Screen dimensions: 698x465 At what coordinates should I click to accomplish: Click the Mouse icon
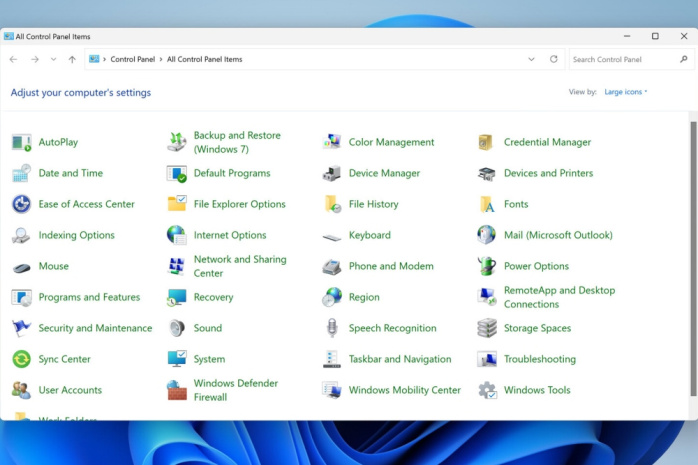point(21,268)
